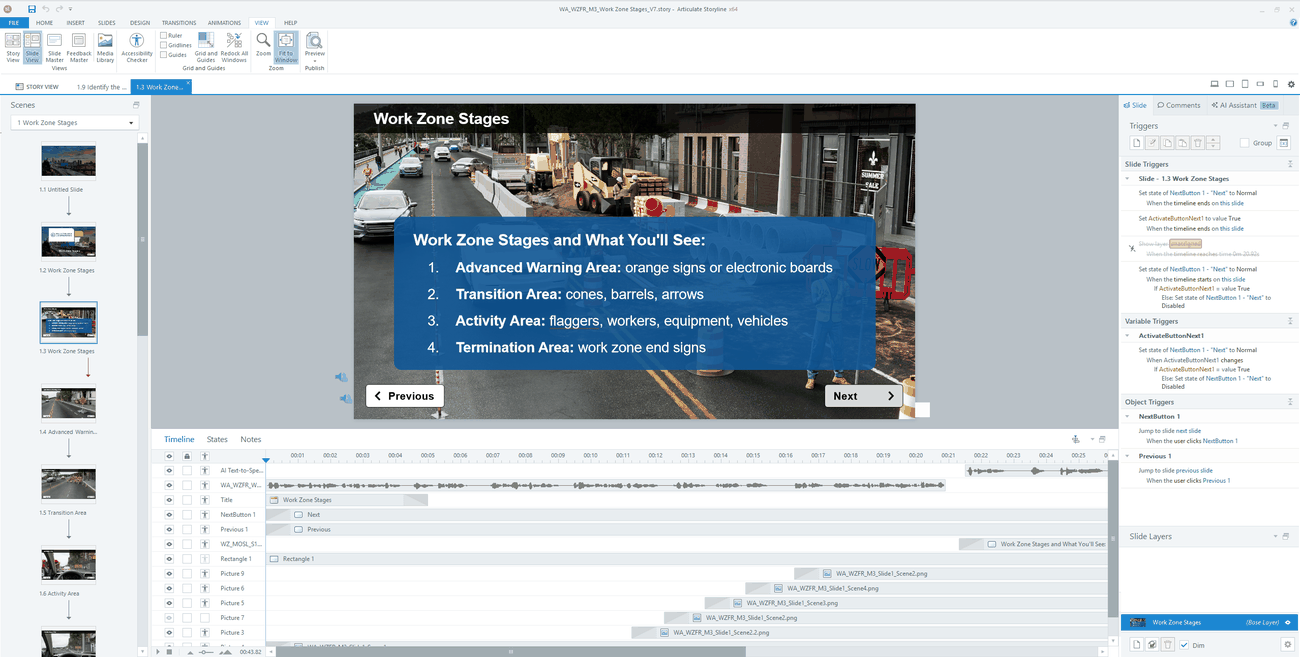
Task: Open the AI Assistant tab
Action: 1244,105
